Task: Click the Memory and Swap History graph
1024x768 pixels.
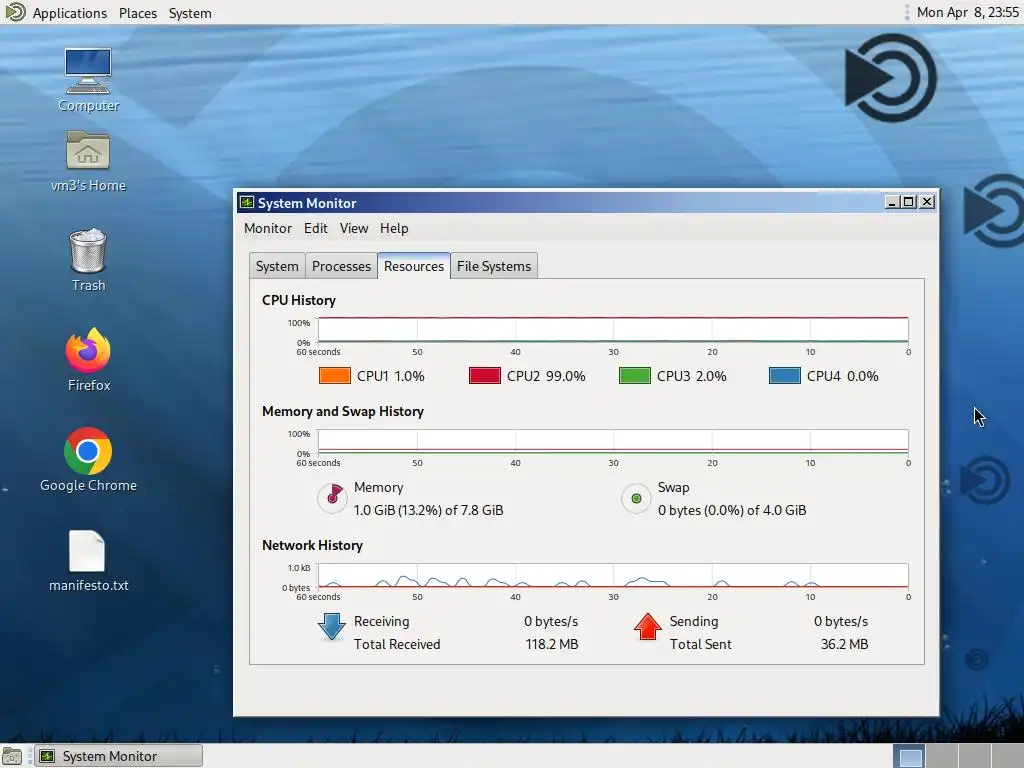Action: (613, 441)
